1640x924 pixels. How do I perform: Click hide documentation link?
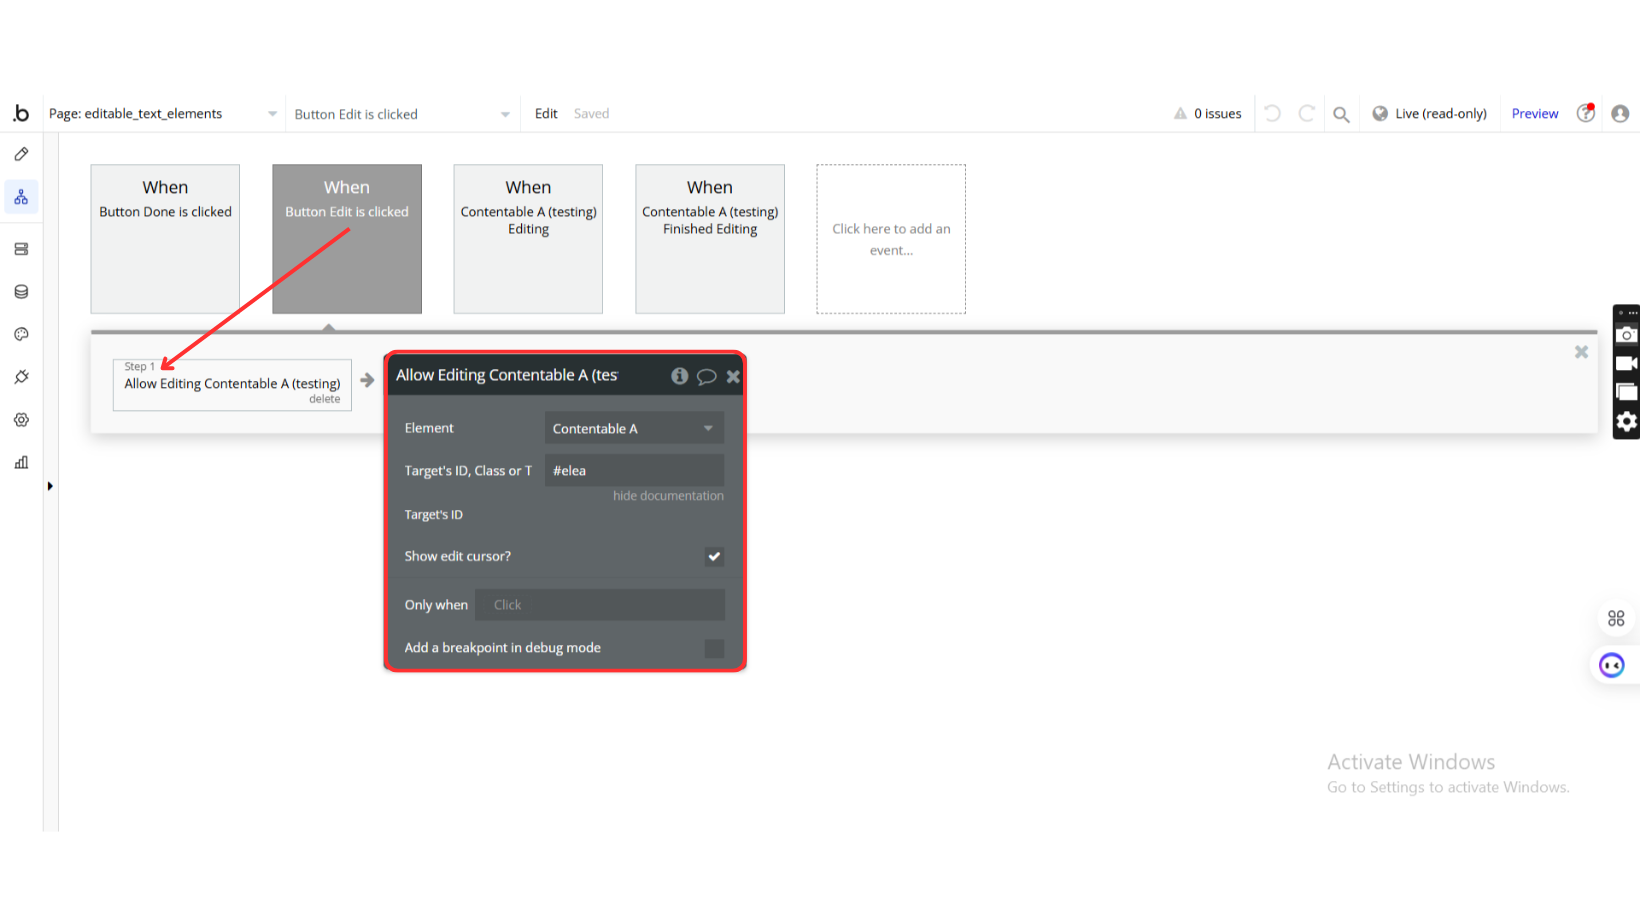pyautogui.click(x=668, y=496)
